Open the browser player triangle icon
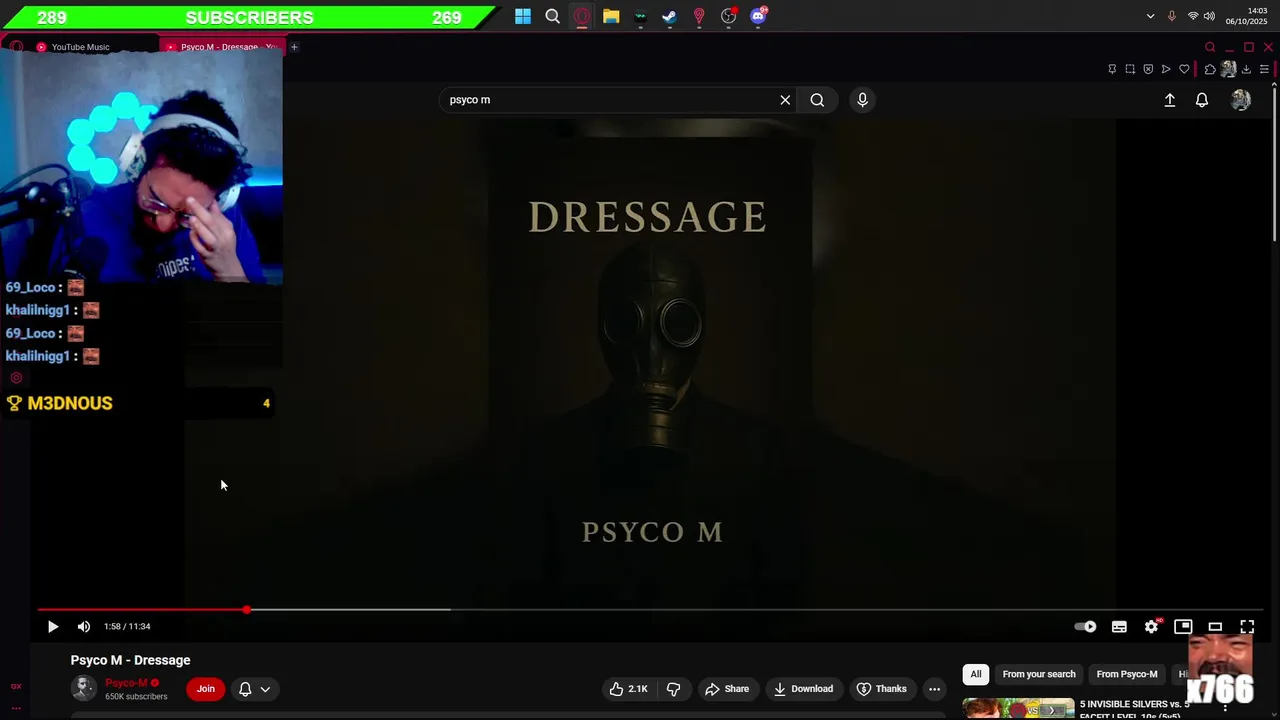1280x720 pixels. tap(1166, 69)
